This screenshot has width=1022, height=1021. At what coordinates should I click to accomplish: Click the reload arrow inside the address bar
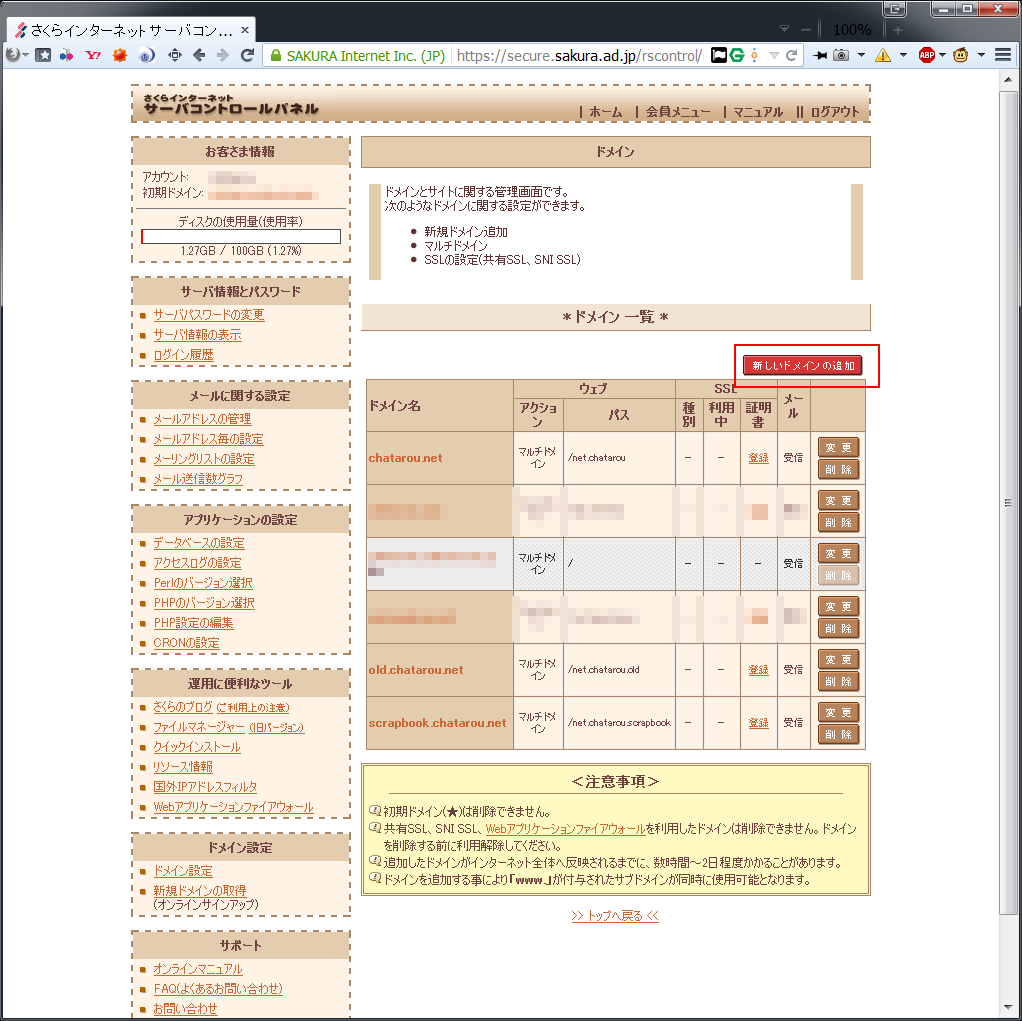pos(791,55)
